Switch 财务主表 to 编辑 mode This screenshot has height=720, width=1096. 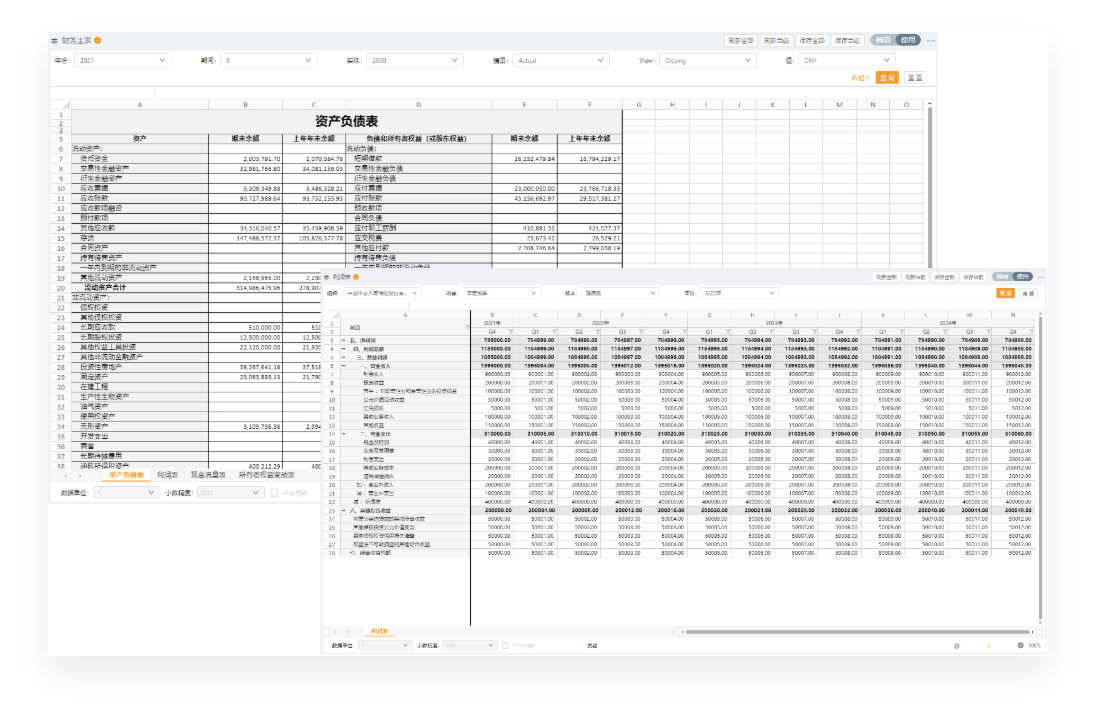(883, 41)
